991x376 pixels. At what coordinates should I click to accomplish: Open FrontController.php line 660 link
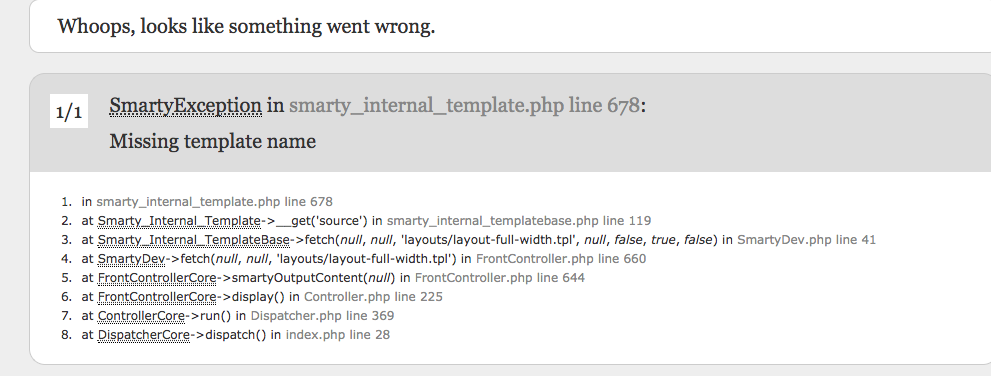(x=561, y=258)
